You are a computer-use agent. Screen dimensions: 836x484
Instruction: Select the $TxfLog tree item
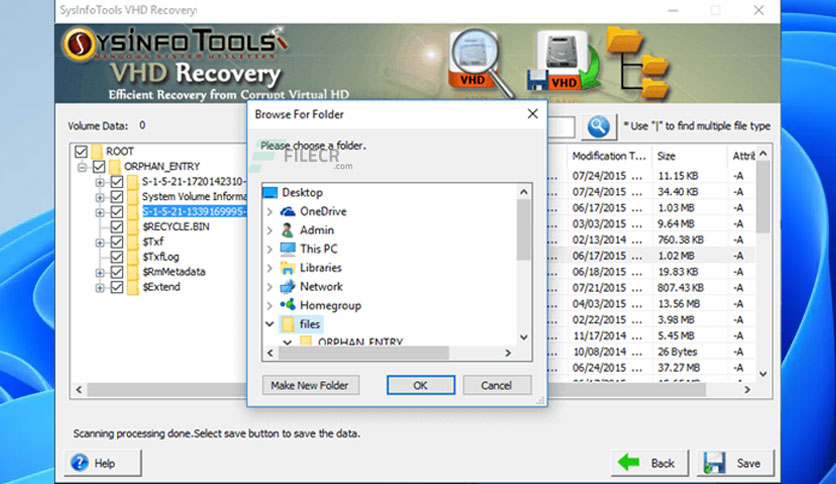160,257
